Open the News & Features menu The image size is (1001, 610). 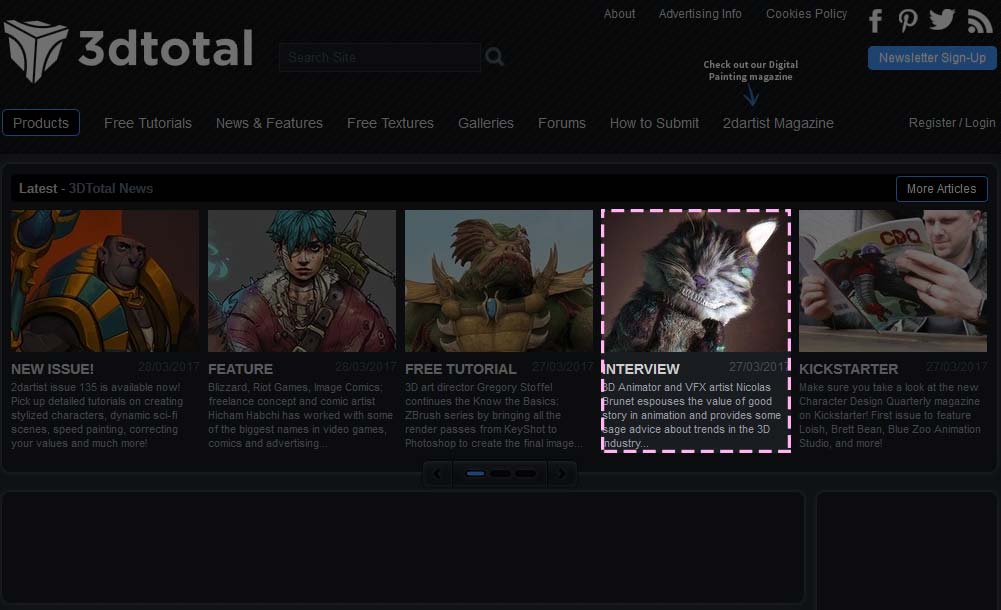pyautogui.click(x=269, y=123)
